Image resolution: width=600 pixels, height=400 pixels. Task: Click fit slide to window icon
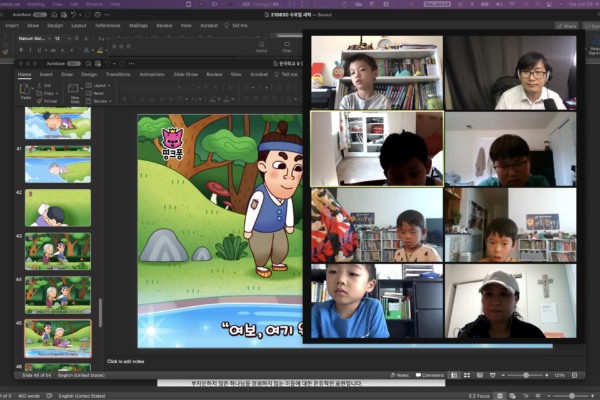pyautogui.click(x=574, y=375)
